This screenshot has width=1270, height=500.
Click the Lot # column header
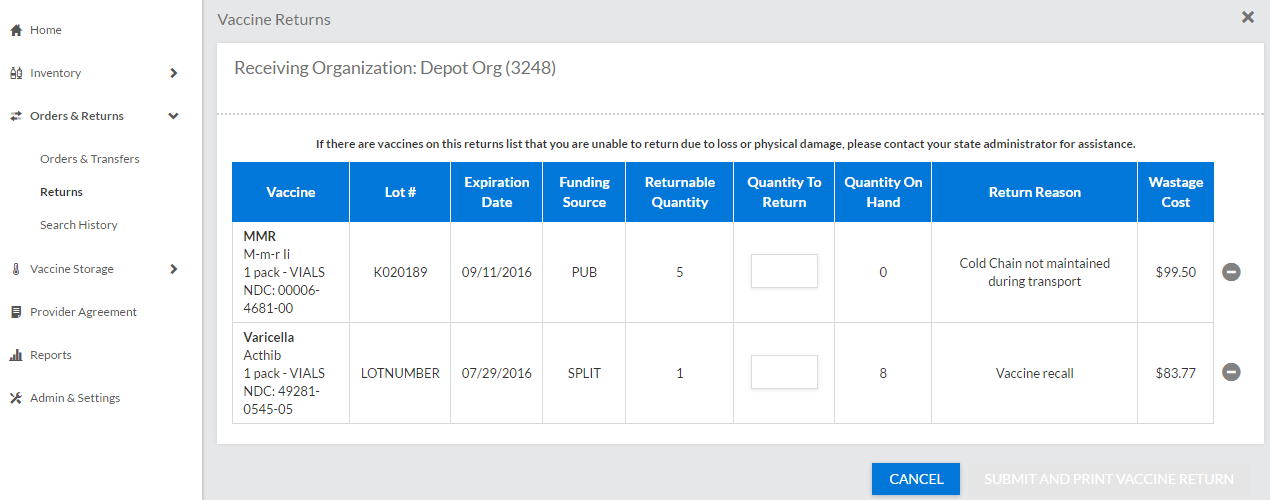400,192
